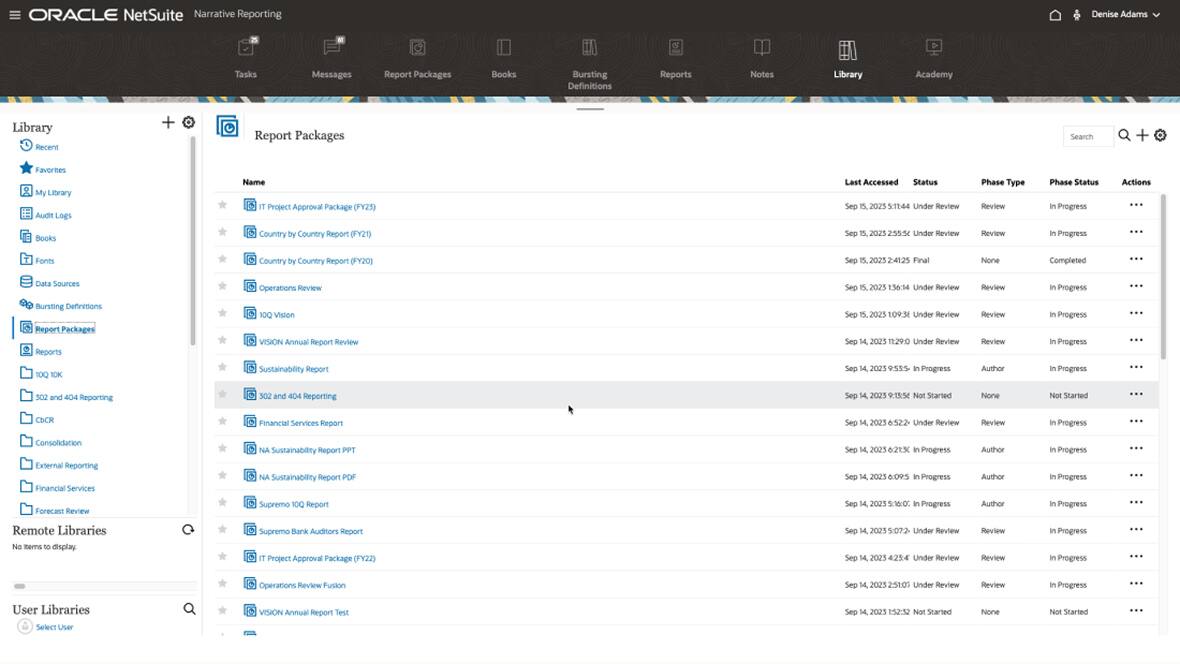Screen dimensions: 1180x664
Task: Open Actions menu for "Financial Services Report"
Action: 1136,422
